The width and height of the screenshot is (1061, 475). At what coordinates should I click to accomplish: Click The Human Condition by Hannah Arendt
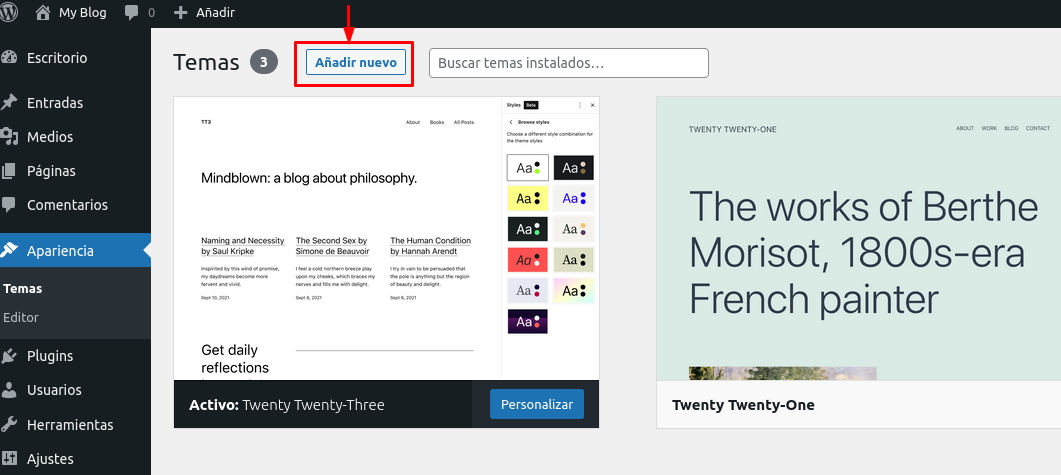pos(430,246)
